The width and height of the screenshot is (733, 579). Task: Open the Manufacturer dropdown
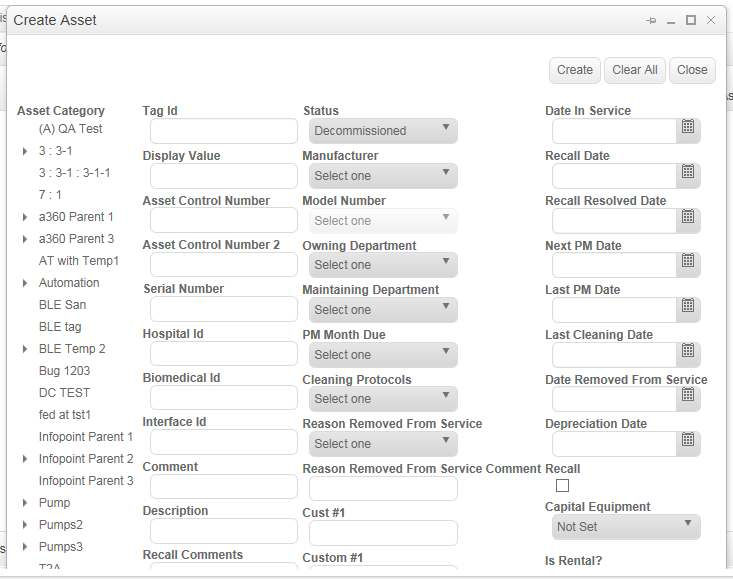[383, 176]
